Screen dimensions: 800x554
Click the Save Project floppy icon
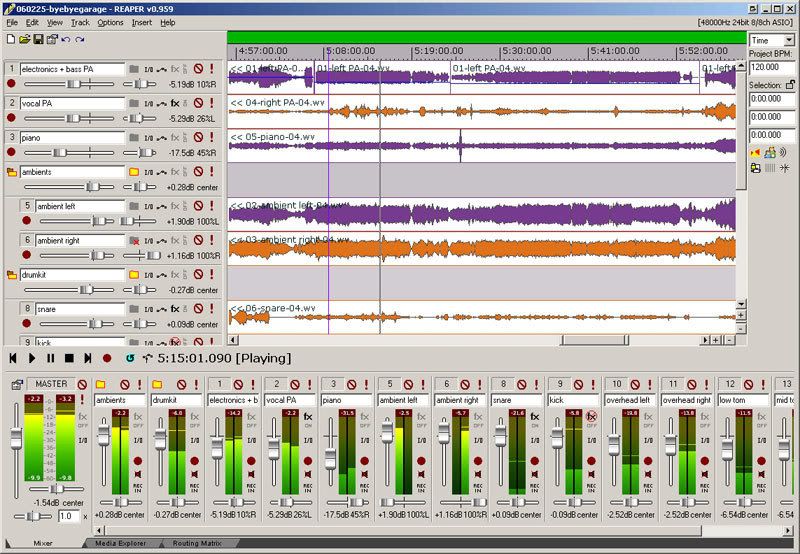pyautogui.click(x=37, y=39)
